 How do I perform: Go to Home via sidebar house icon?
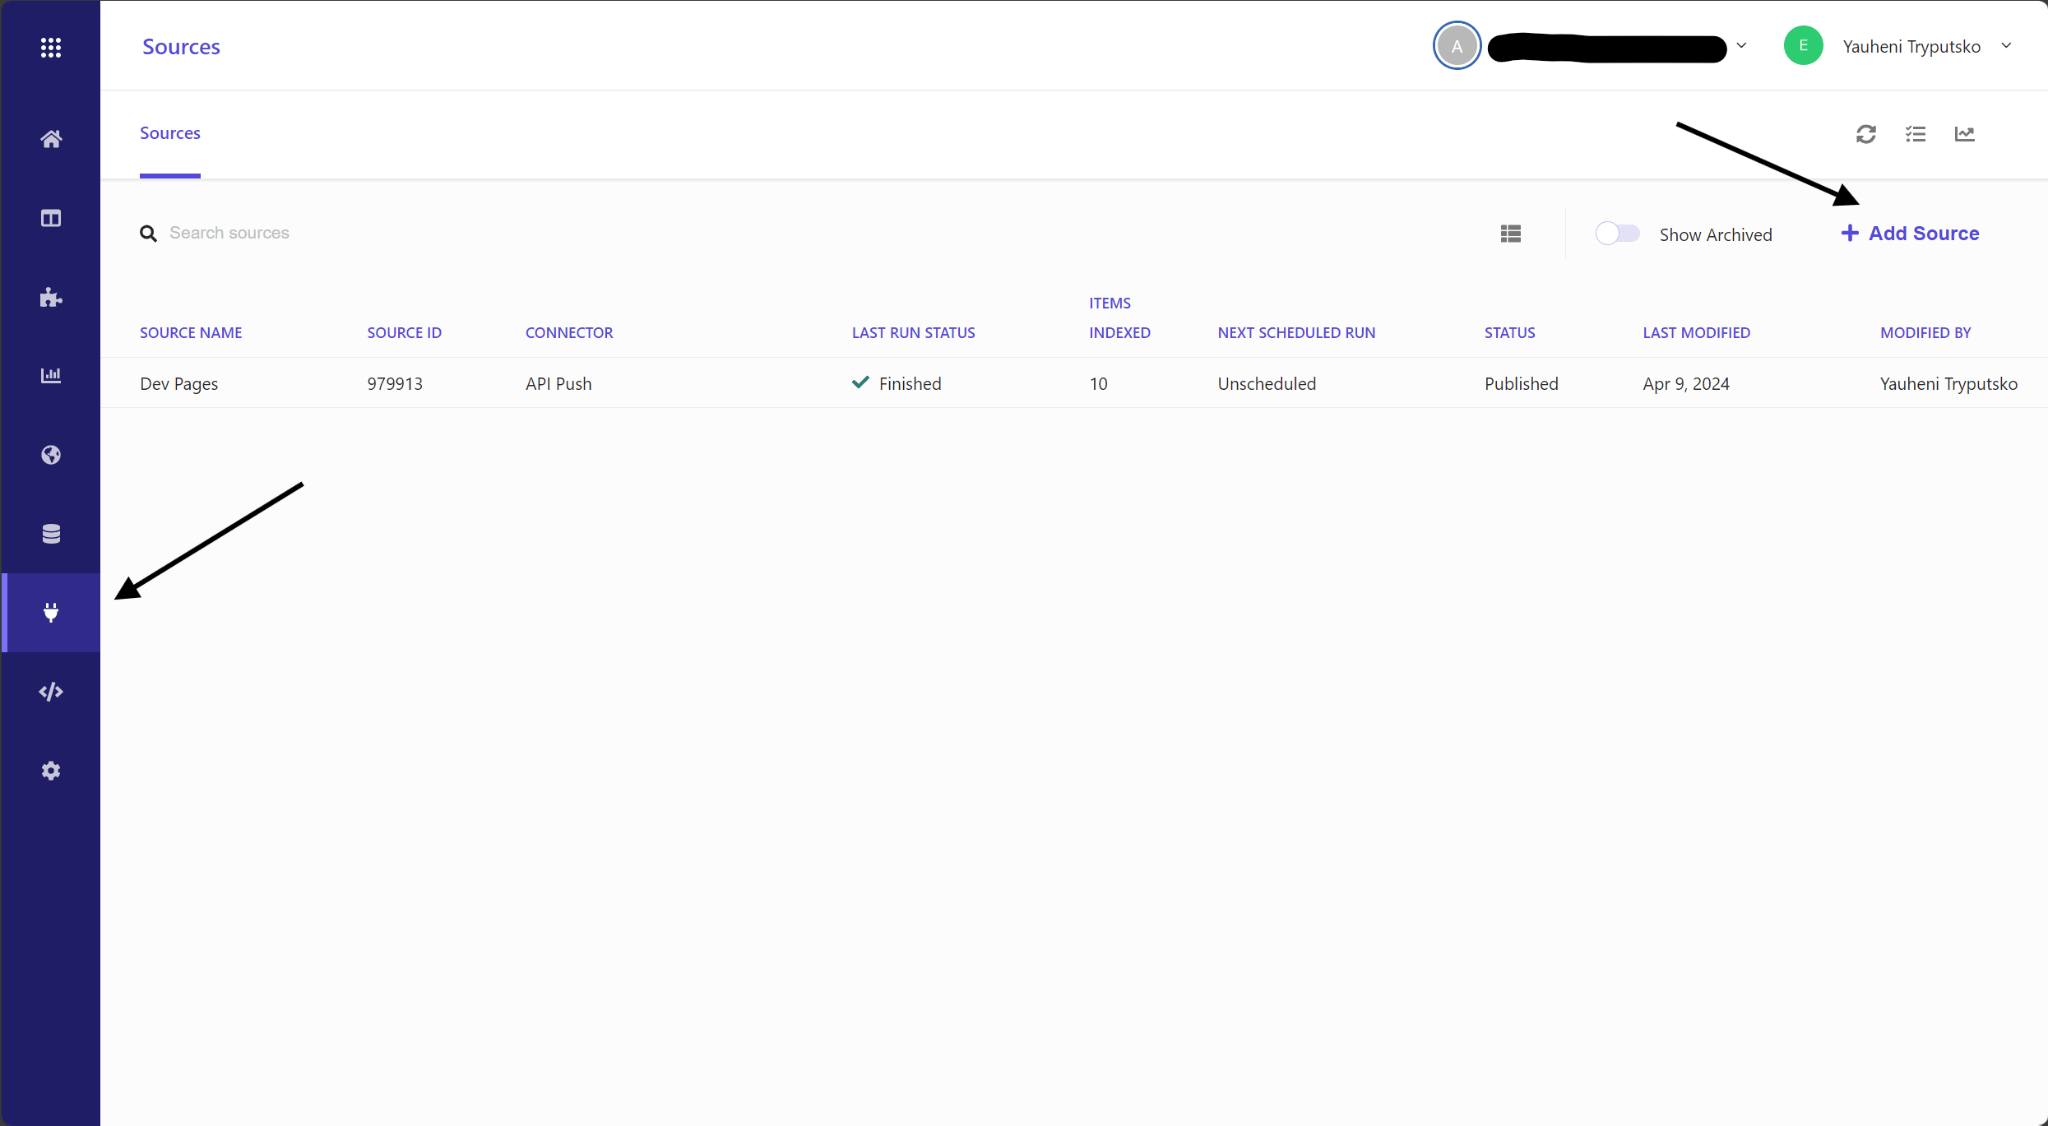[51, 139]
